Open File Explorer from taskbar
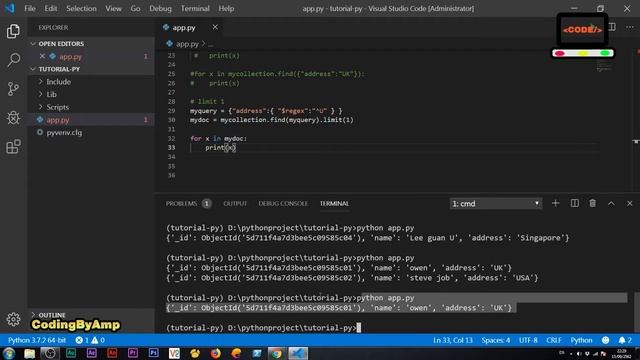The image size is (640, 360). (29, 353)
